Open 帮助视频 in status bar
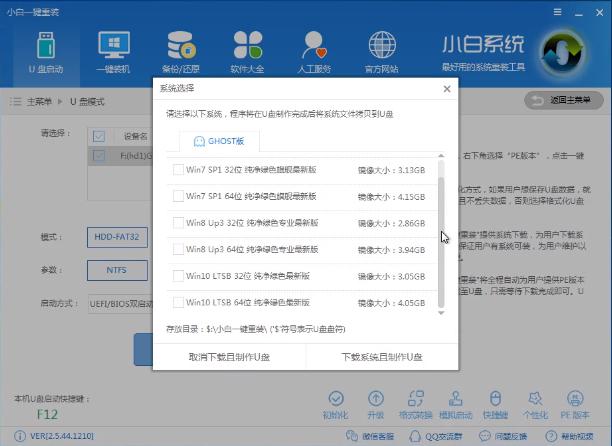This screenshot has width=612, height=446. pos(569,436)
